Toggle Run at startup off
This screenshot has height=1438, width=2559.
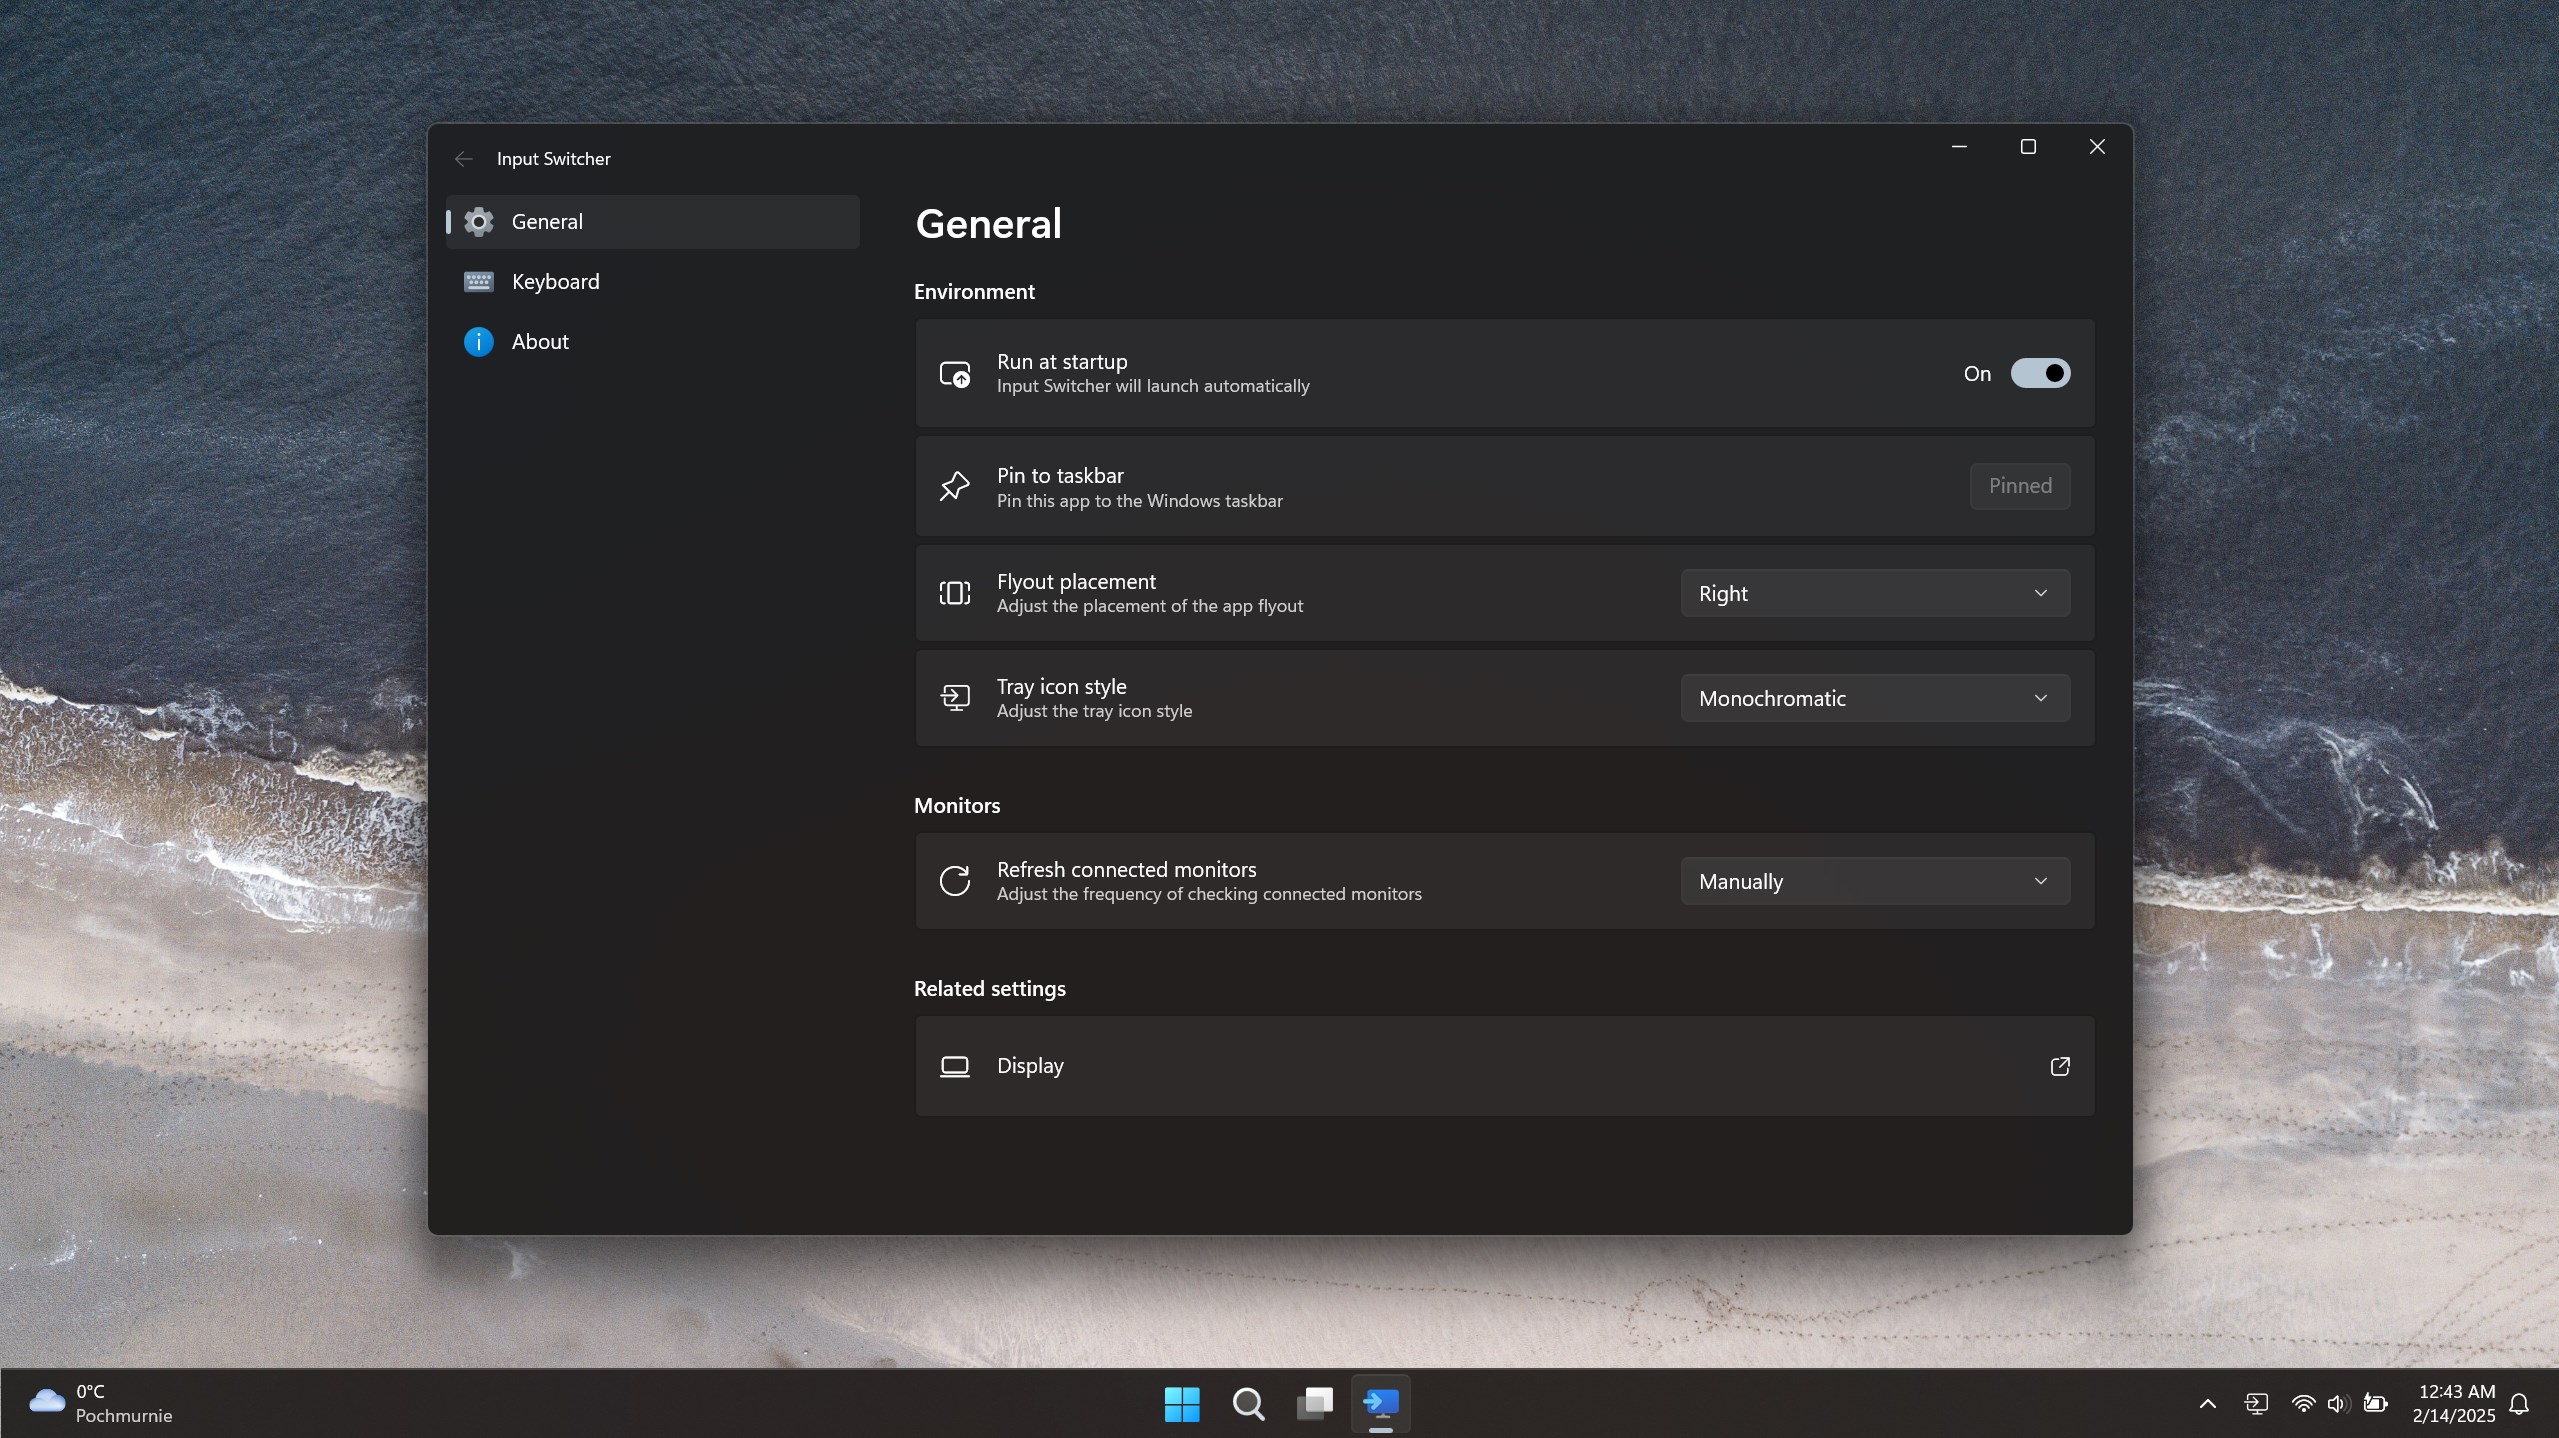[2039, 373]
